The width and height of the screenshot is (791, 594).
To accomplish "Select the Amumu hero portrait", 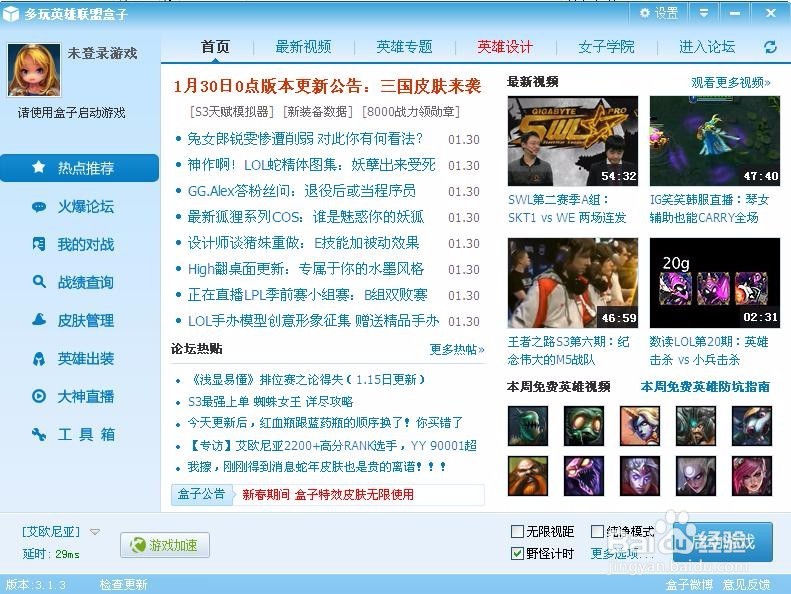I will pos(584,426).
